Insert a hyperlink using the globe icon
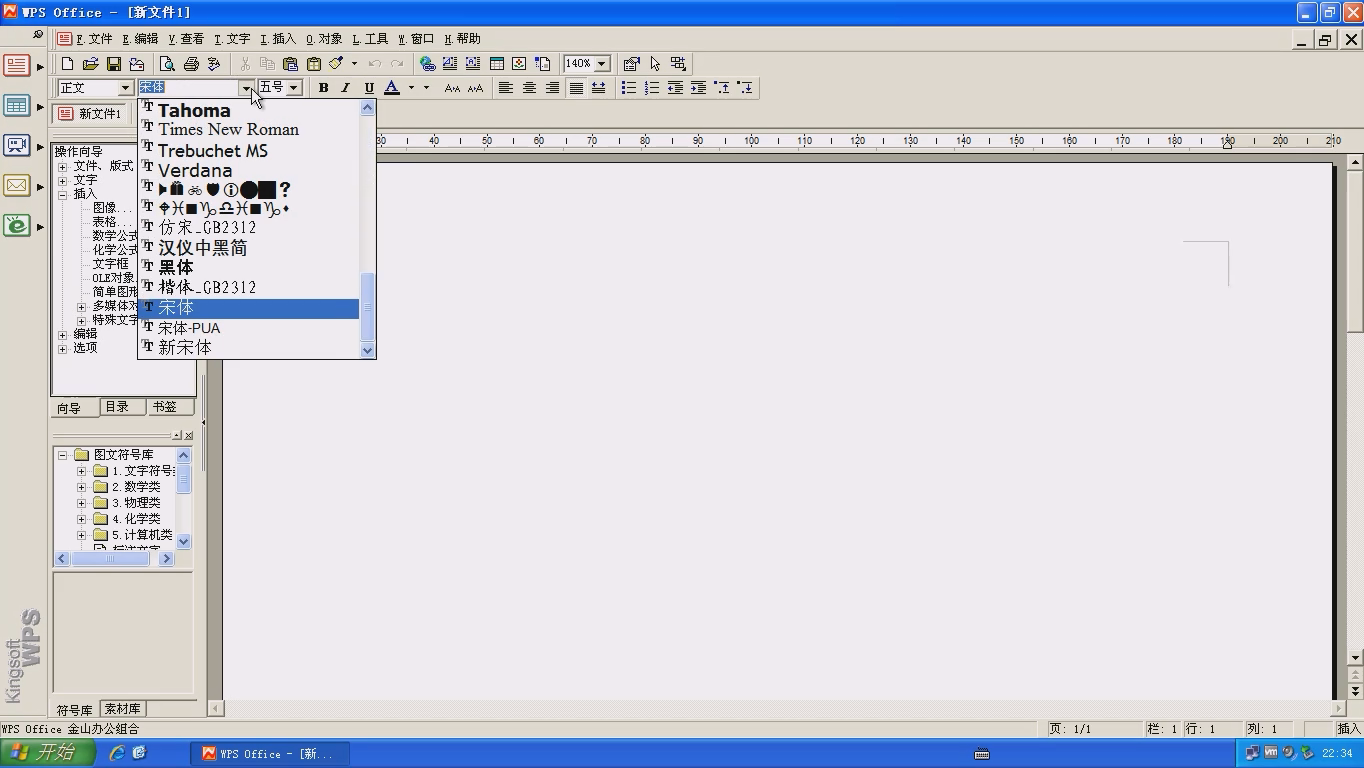This screenshot has width=1364, height=768. [428, 64]
